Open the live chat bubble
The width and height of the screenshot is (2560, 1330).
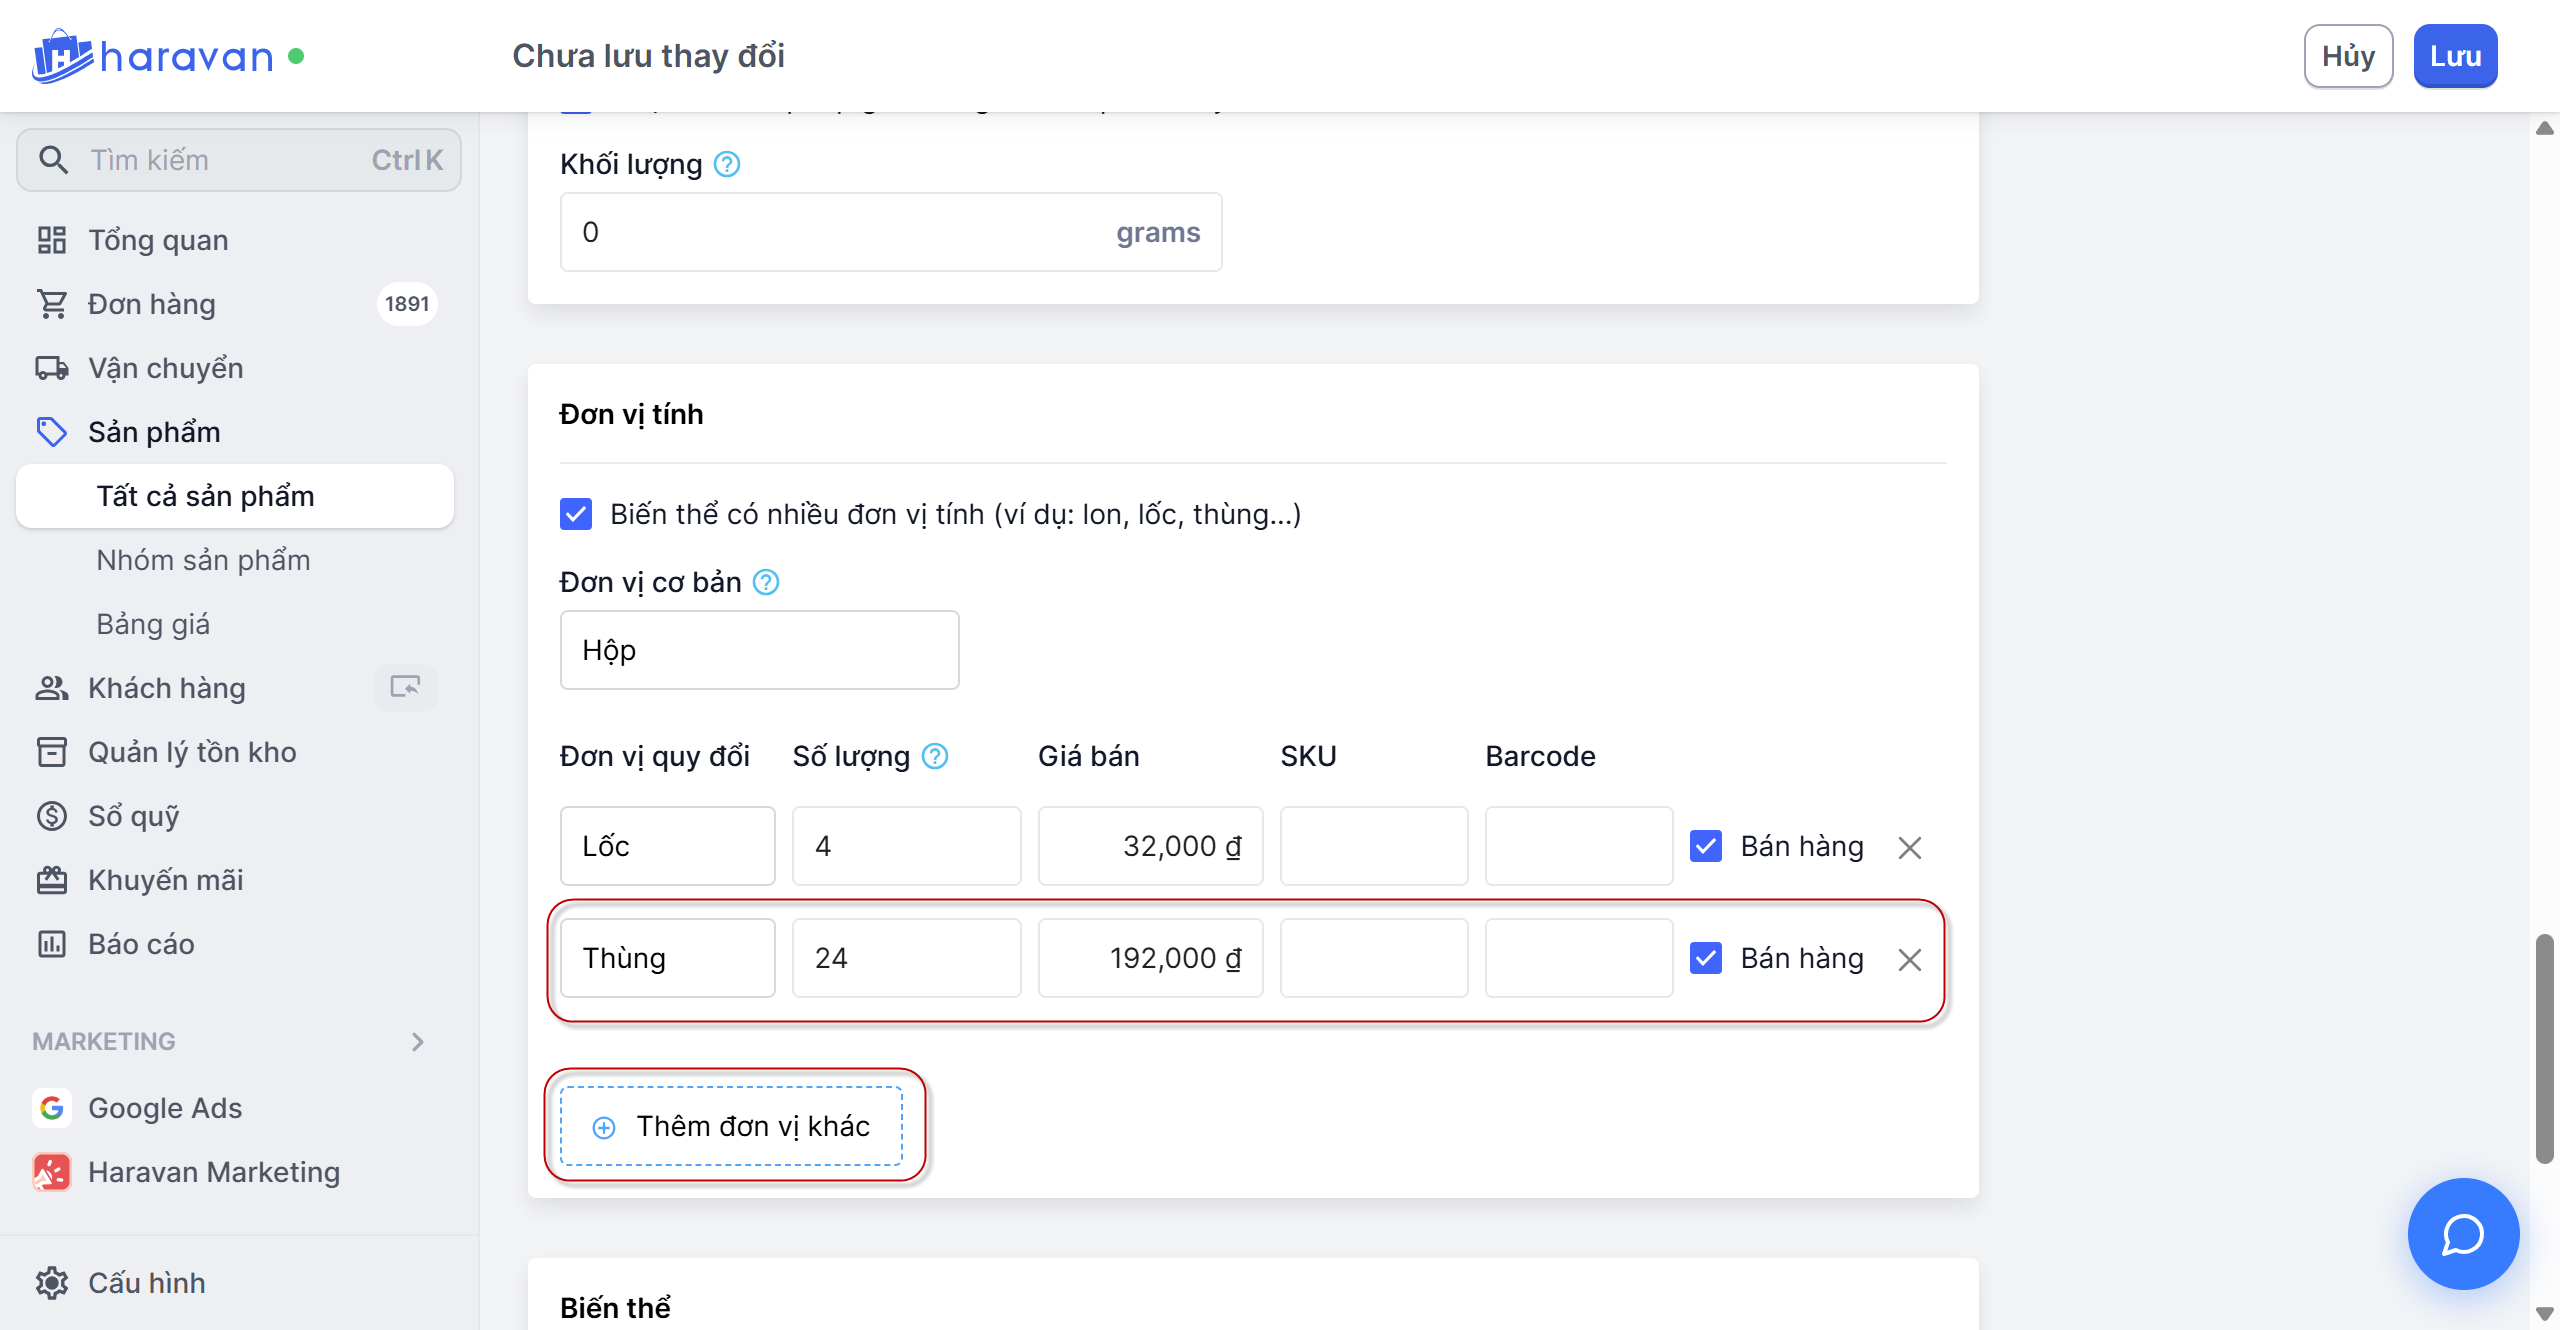click(2462, 1233)
